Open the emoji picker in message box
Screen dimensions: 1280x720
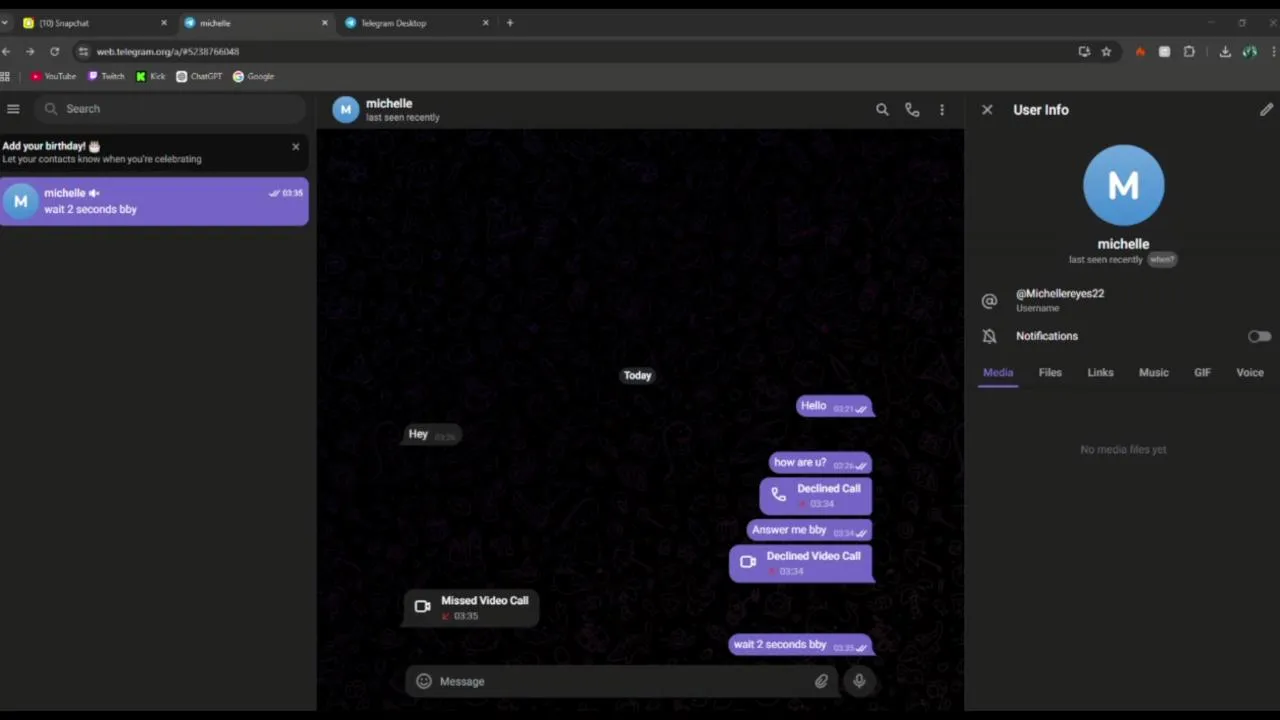(424, 681)
